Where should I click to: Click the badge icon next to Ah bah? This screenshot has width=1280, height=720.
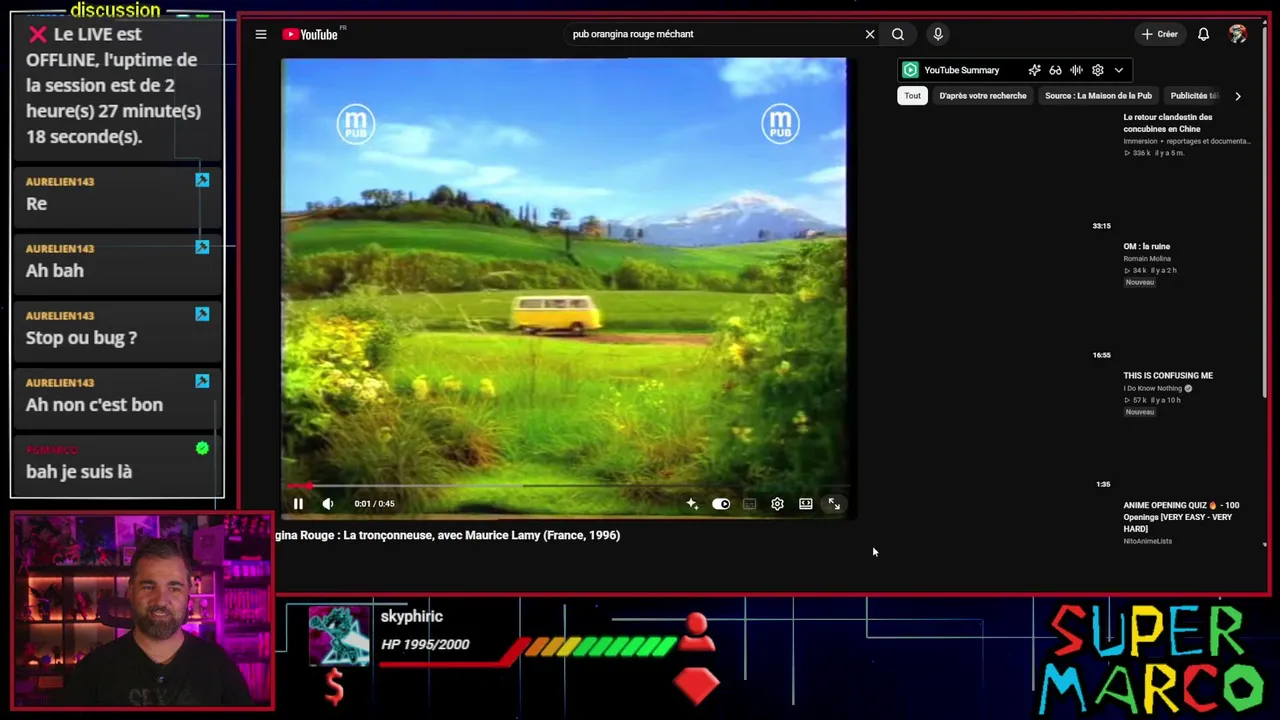[202, 247]
